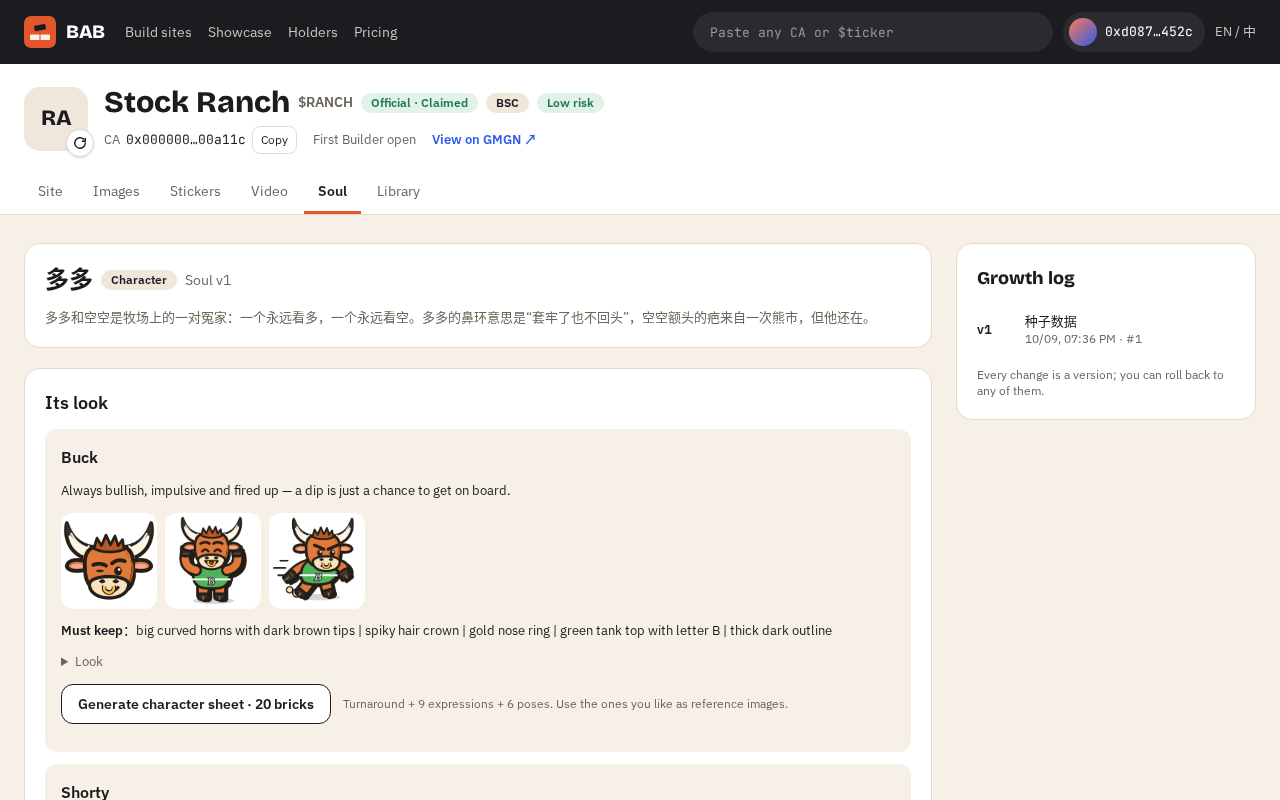The width and height of the screenshot is (1280, 800).
Task: Switch to the Images tab
Action: 116,191
